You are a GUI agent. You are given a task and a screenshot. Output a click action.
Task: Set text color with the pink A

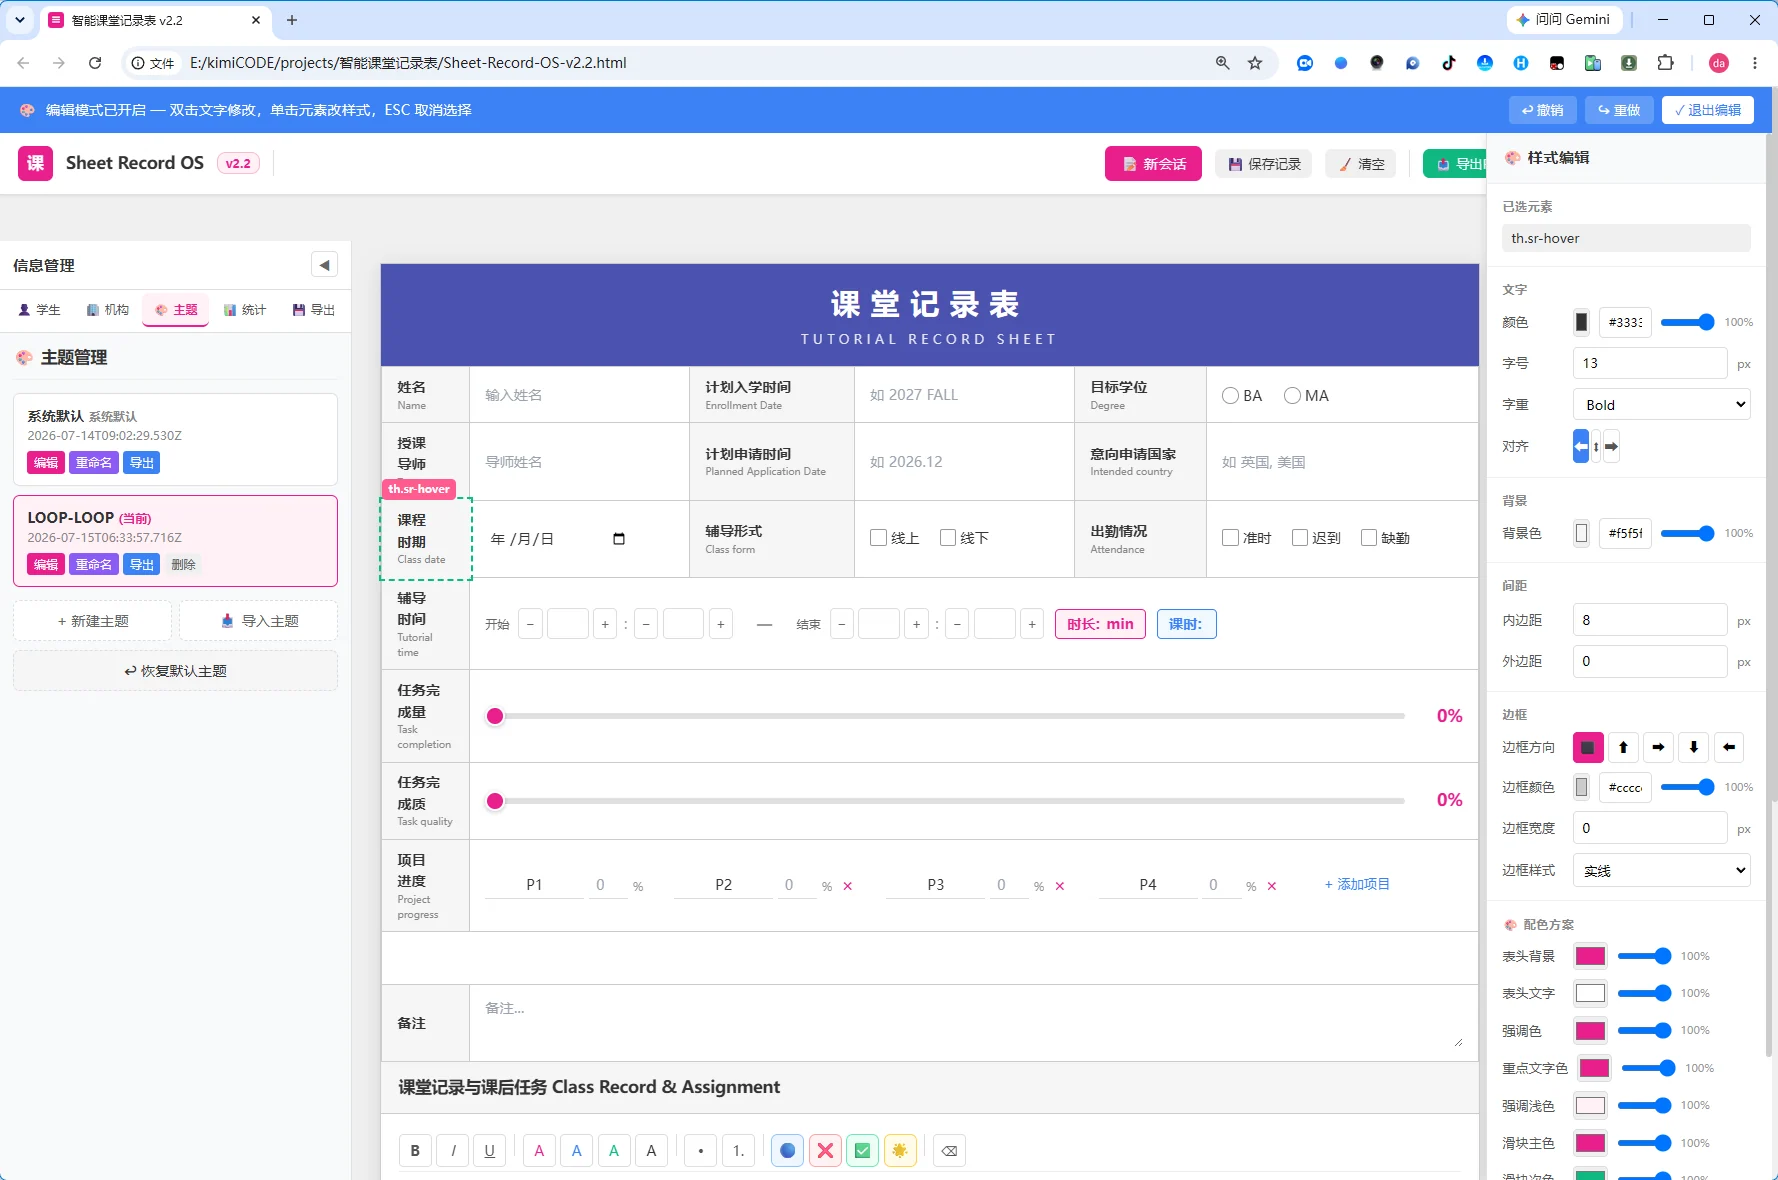[x=539, y=1151]
